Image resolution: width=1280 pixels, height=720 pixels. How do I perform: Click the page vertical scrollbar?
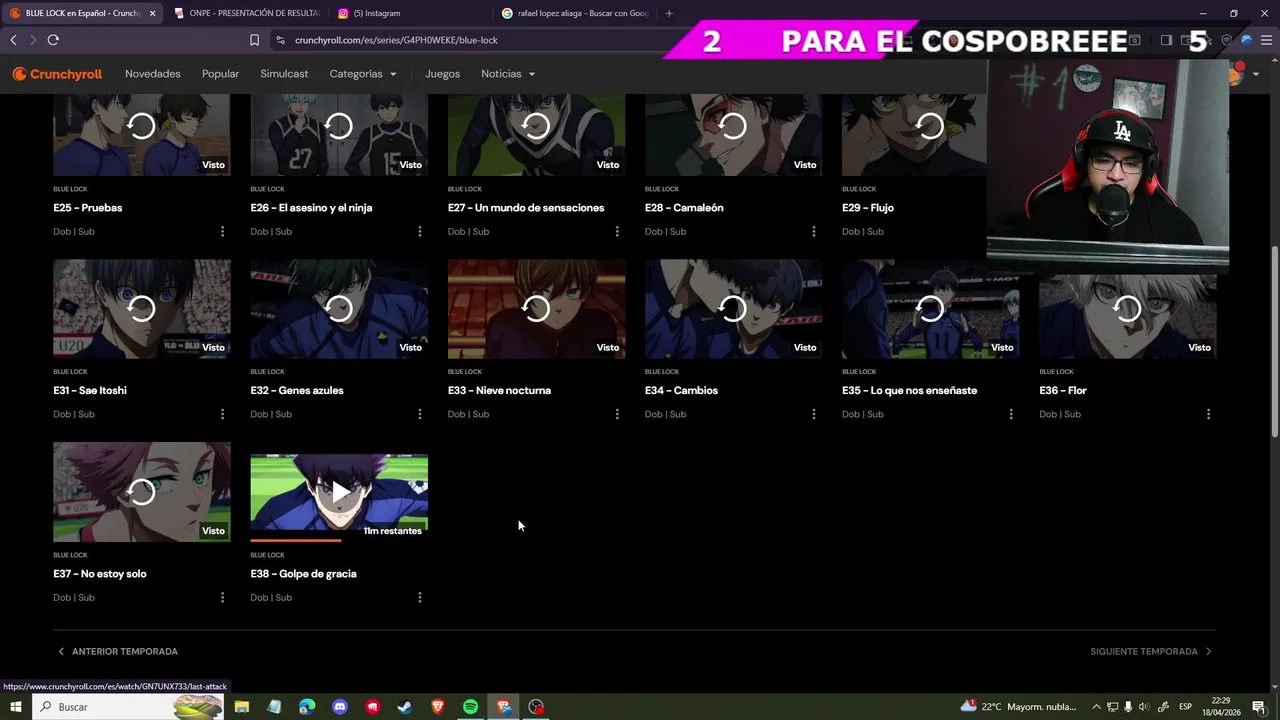1274,340
